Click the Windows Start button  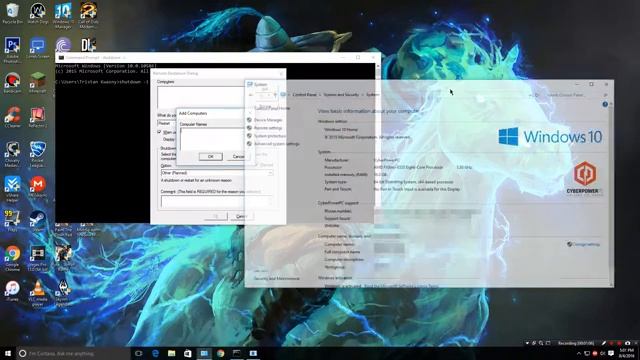(x=8, y=353)
